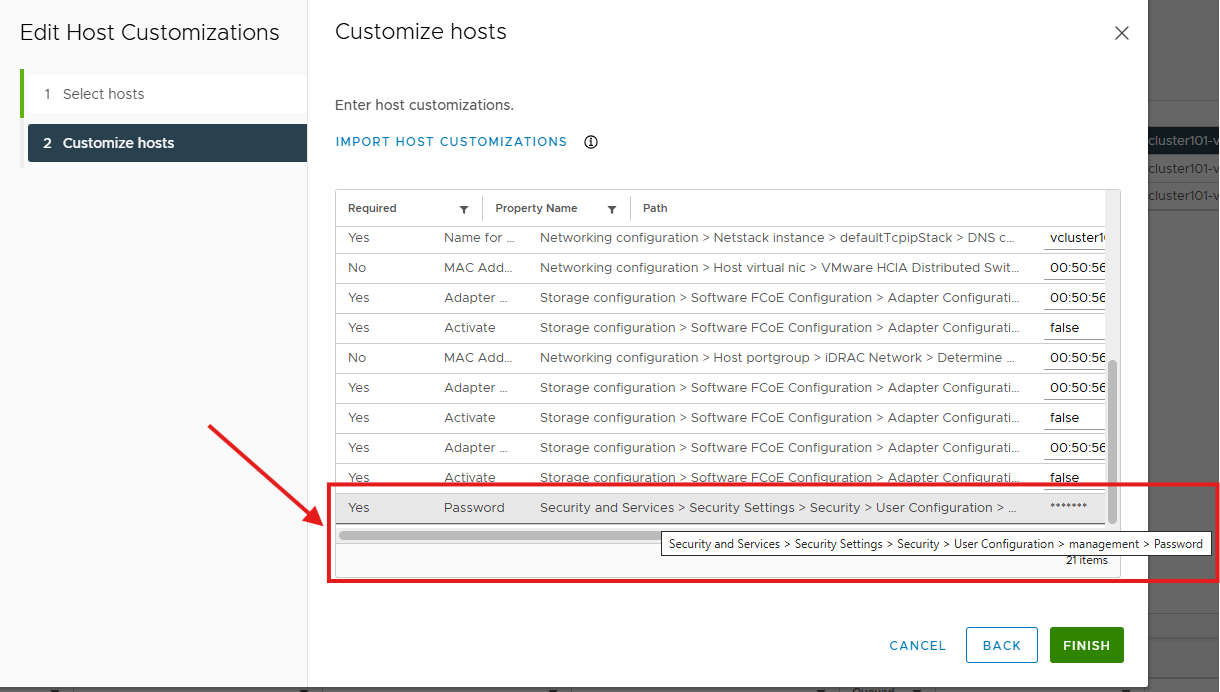The width and height of the screenshot is (1220, 692).
Task: Sort by the Required column header text
Action: click(x=372, y=209)
